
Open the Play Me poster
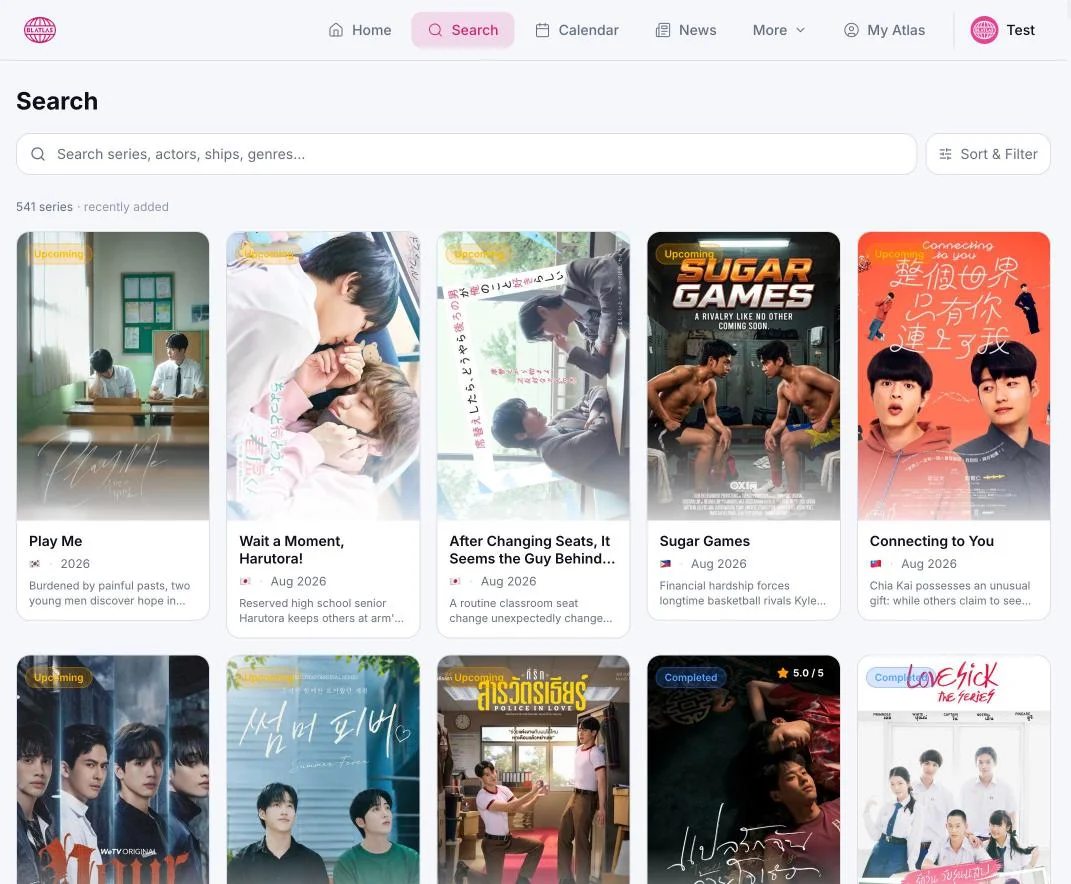pyautogui.click(x=113, y=376)
